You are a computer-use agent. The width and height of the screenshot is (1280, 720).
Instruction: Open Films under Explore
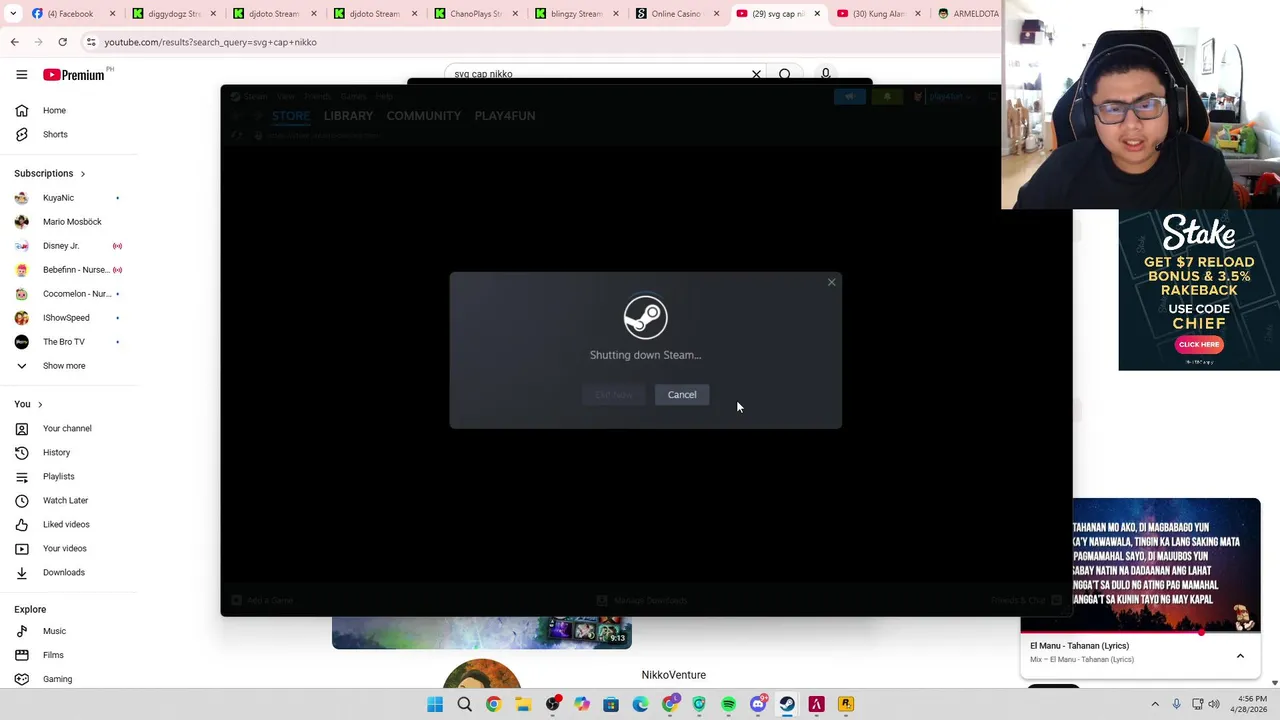(53, 655)
